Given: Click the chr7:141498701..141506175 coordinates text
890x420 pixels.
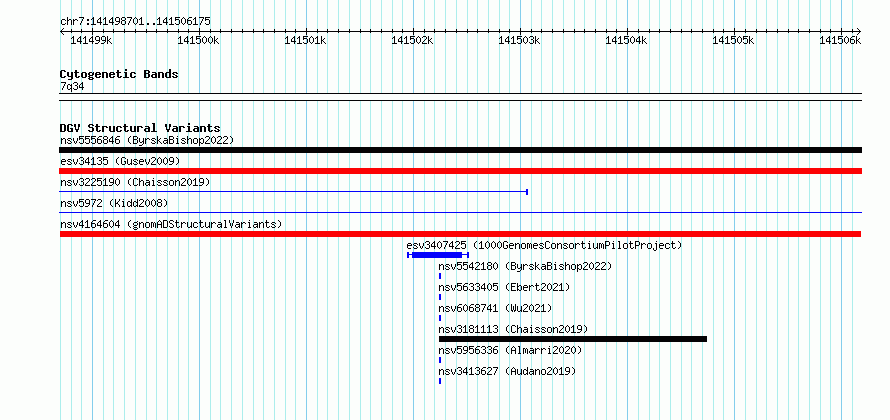Looking at the screenshot, I should [x=135, y=21].
